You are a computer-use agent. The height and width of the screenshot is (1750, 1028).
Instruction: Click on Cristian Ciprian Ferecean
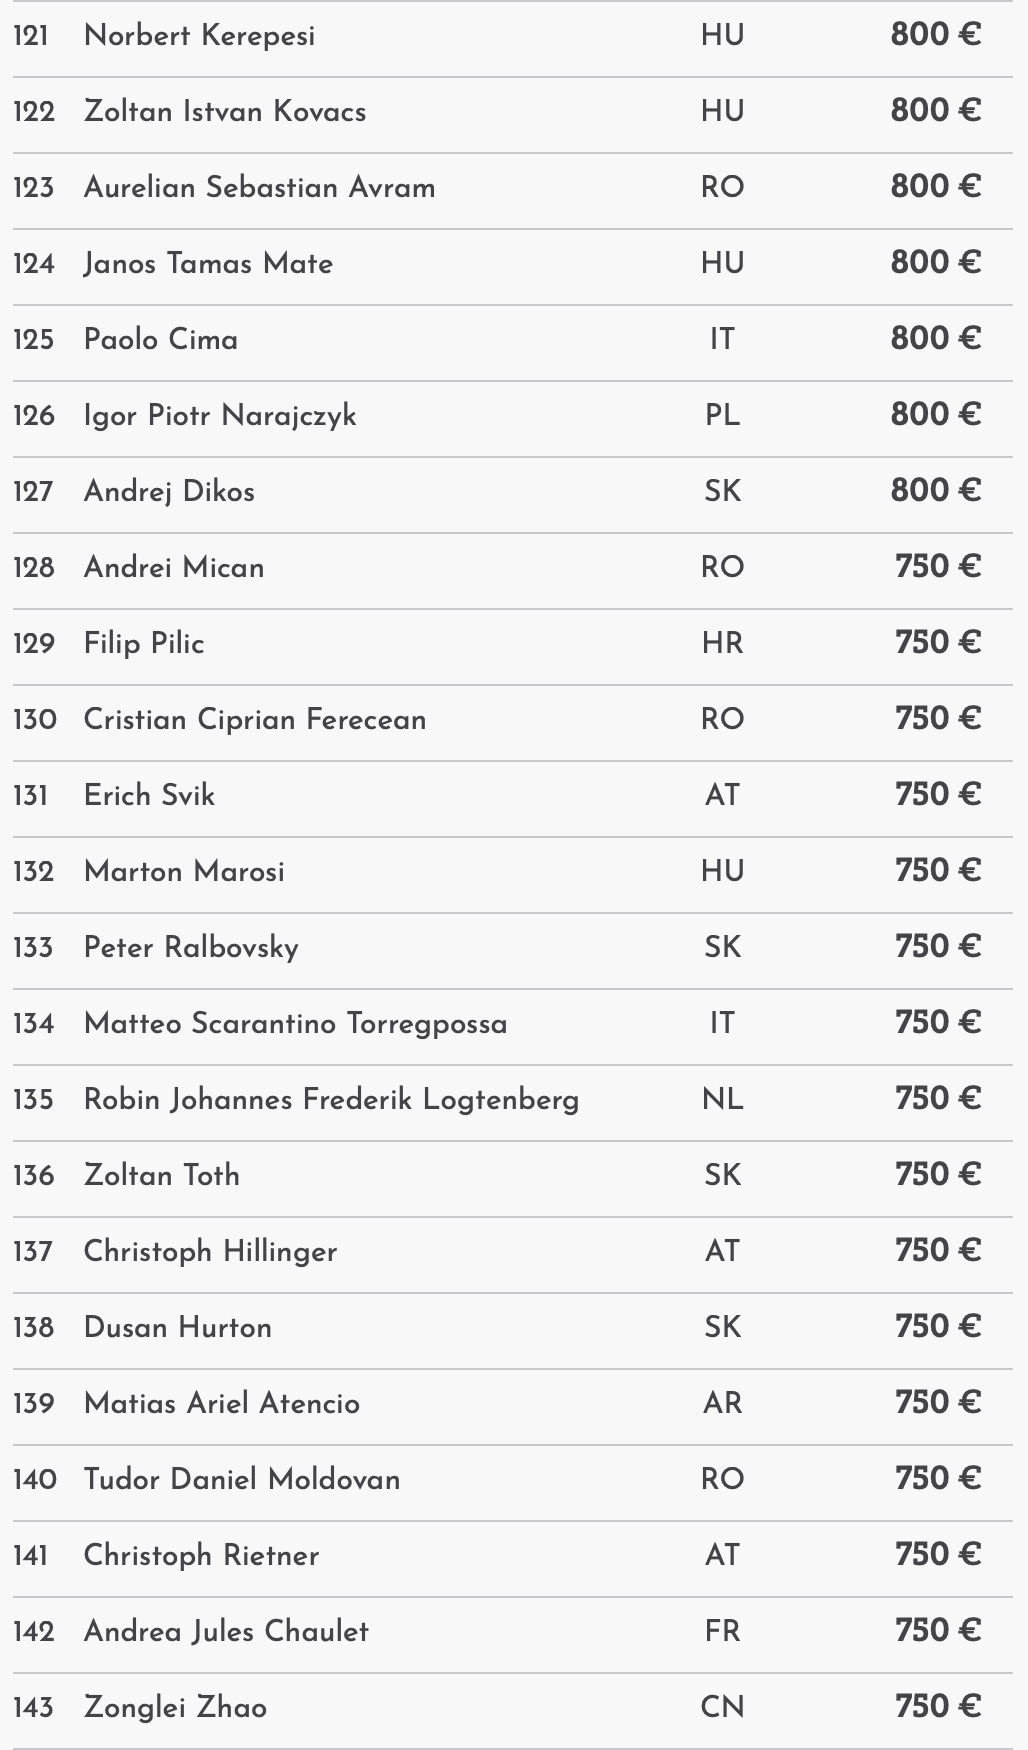click(255, 719)
